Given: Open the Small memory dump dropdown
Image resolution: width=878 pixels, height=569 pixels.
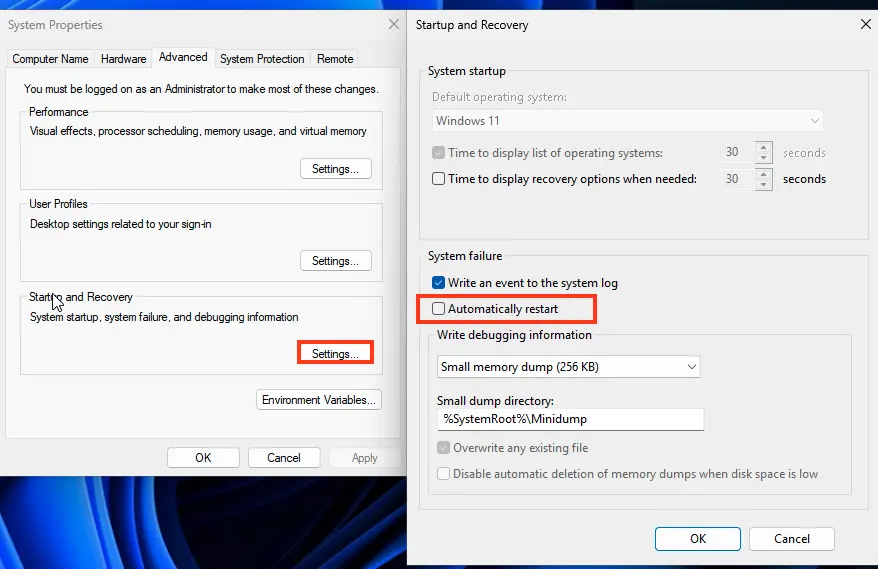Looking at the screenshot, I should click(568, 367).
